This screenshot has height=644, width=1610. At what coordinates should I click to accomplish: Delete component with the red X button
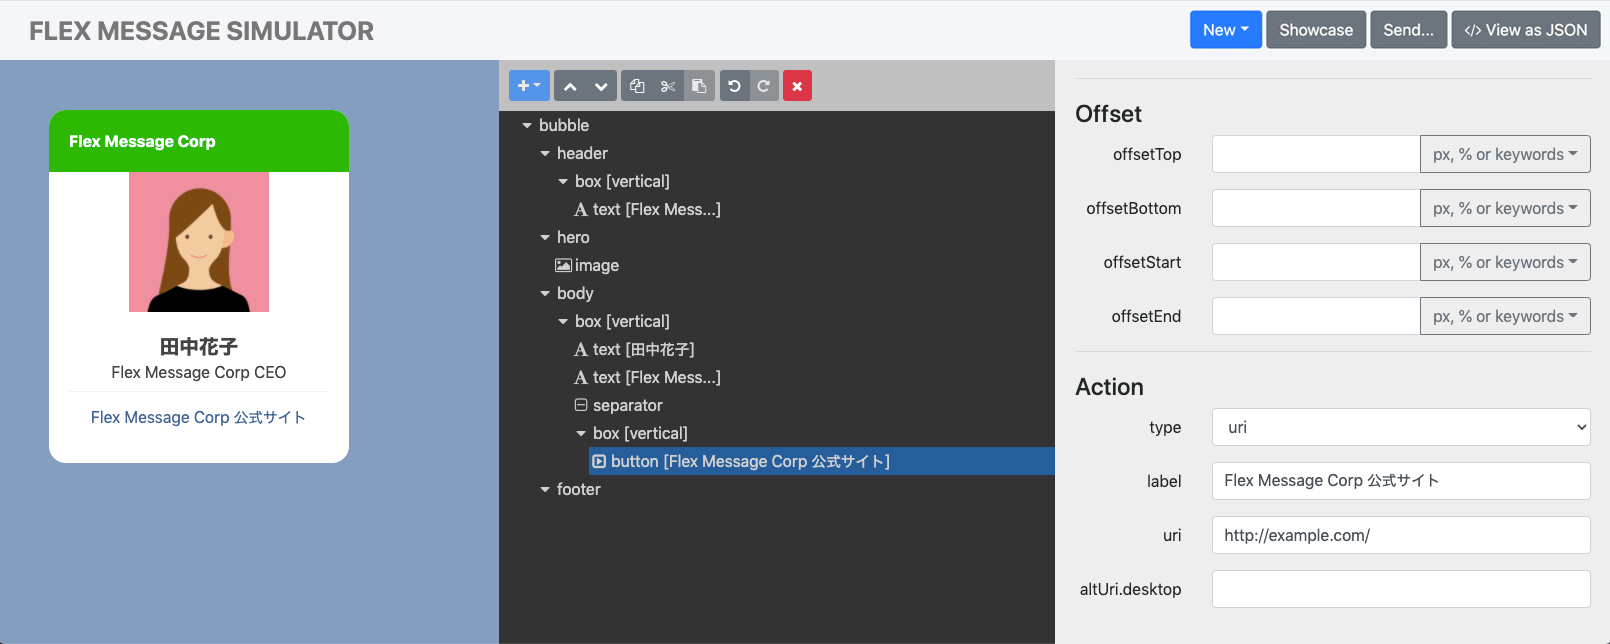point(797,86)
